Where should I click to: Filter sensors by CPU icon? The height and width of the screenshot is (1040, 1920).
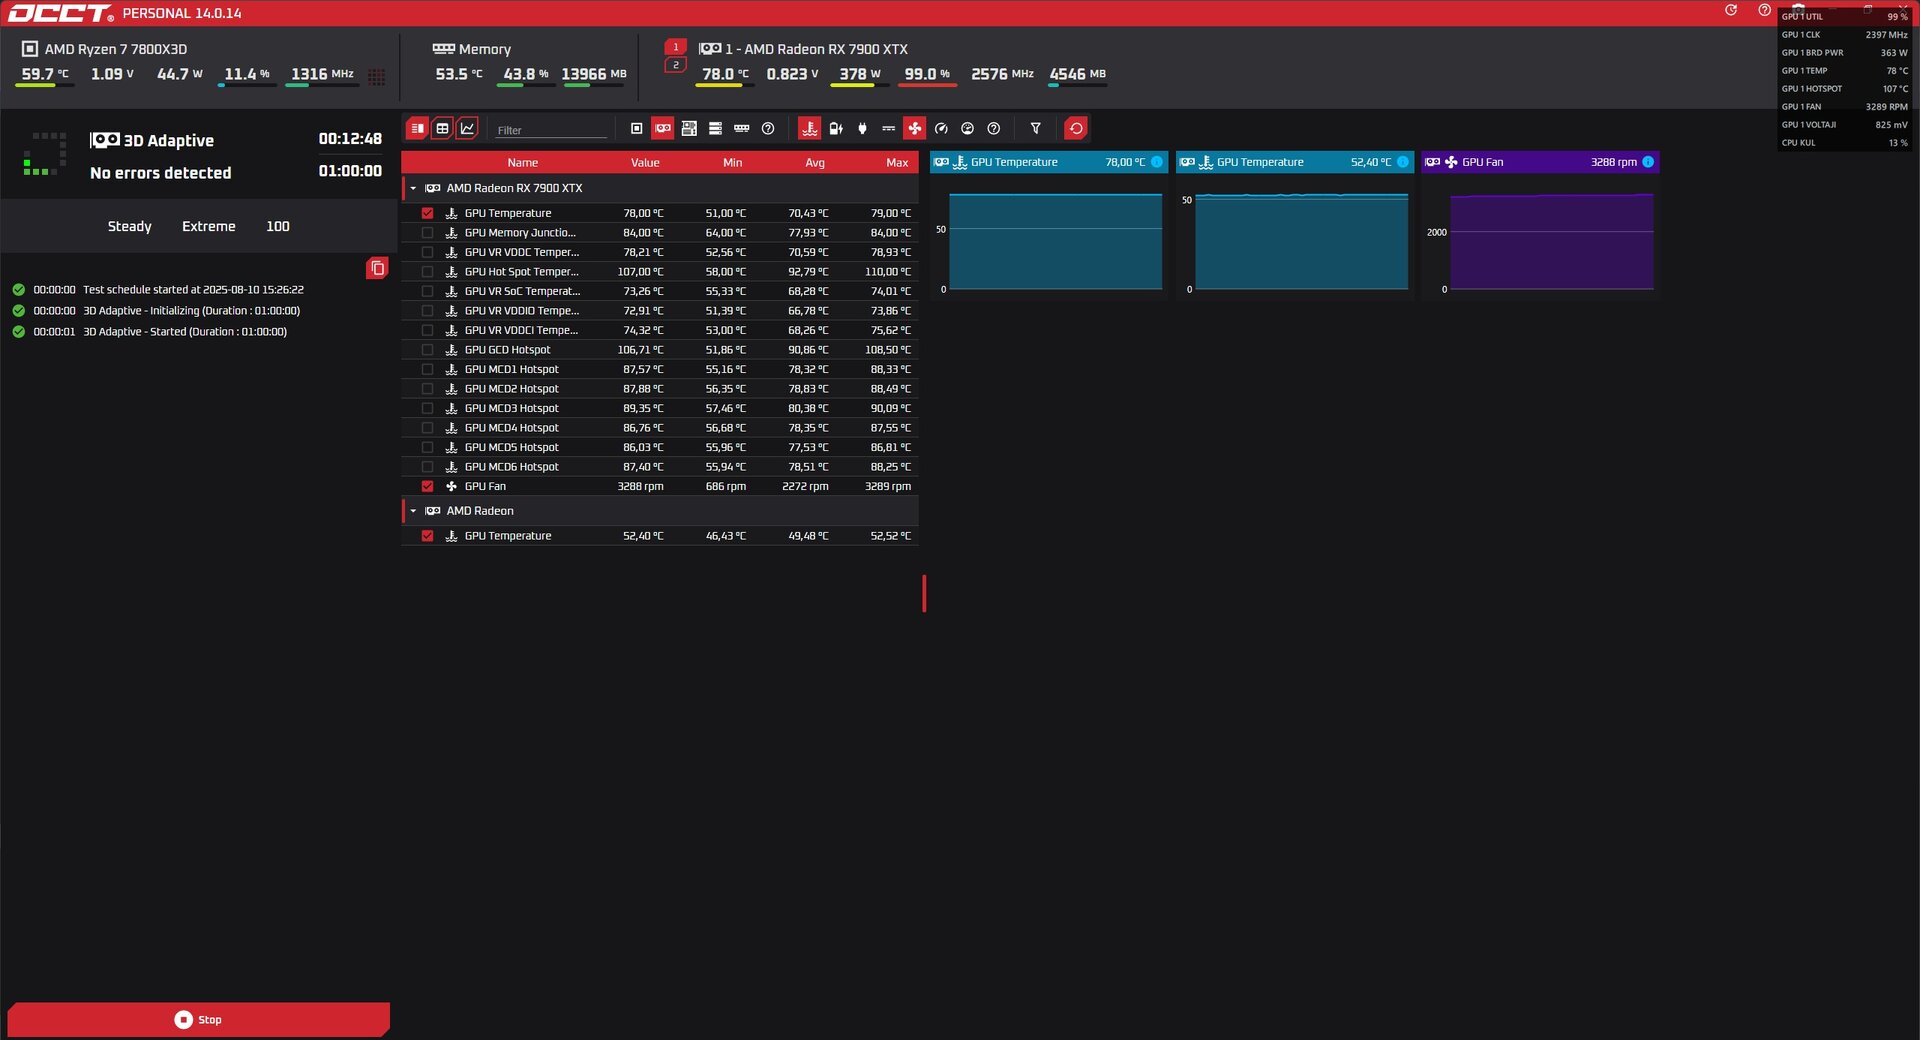point(636,128)
